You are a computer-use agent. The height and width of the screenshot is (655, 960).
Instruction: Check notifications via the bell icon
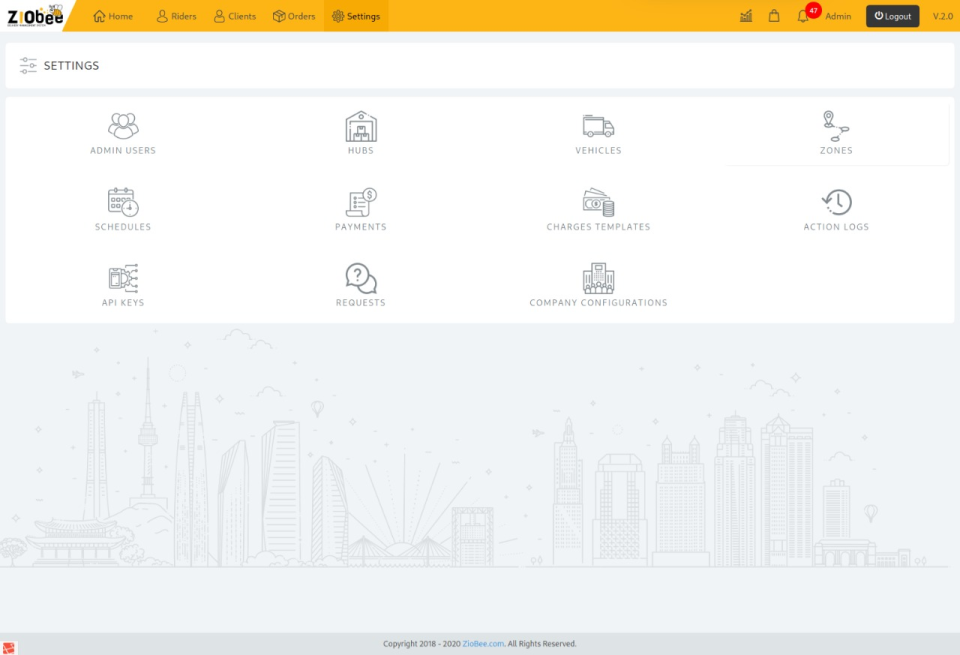(802, 17)
